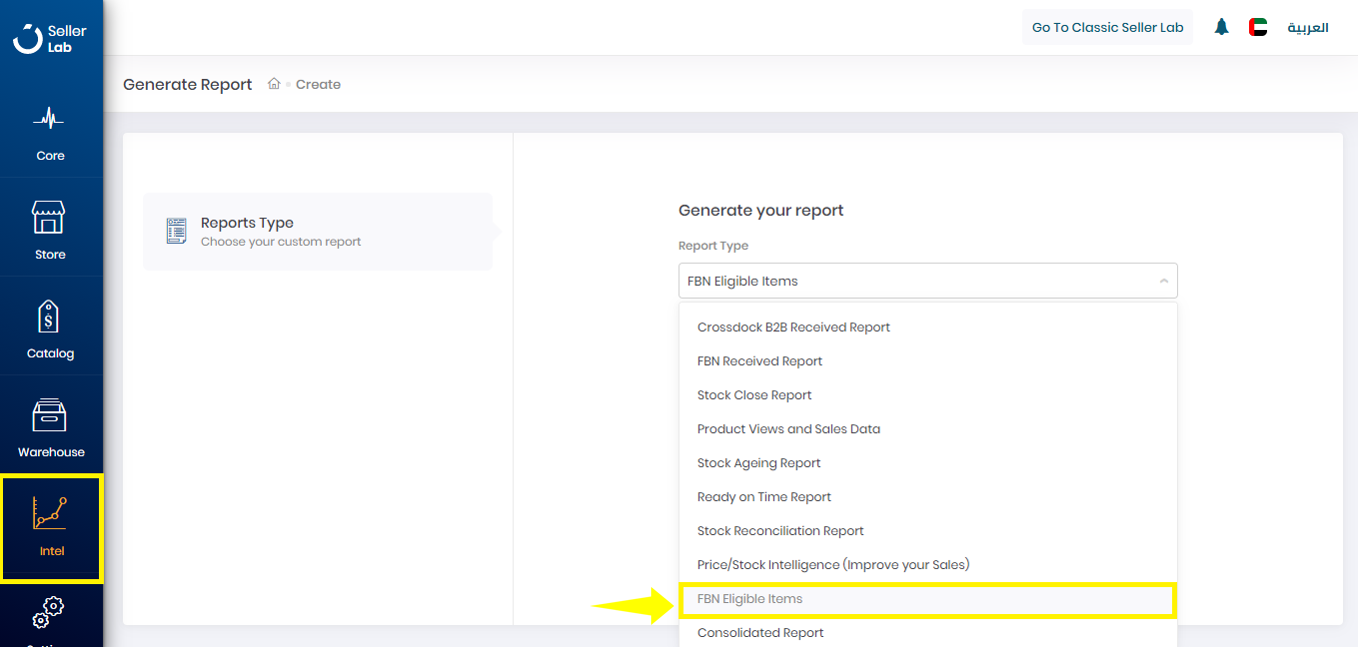
Task: Open the Settings gear icon
Action: point(48,612)
